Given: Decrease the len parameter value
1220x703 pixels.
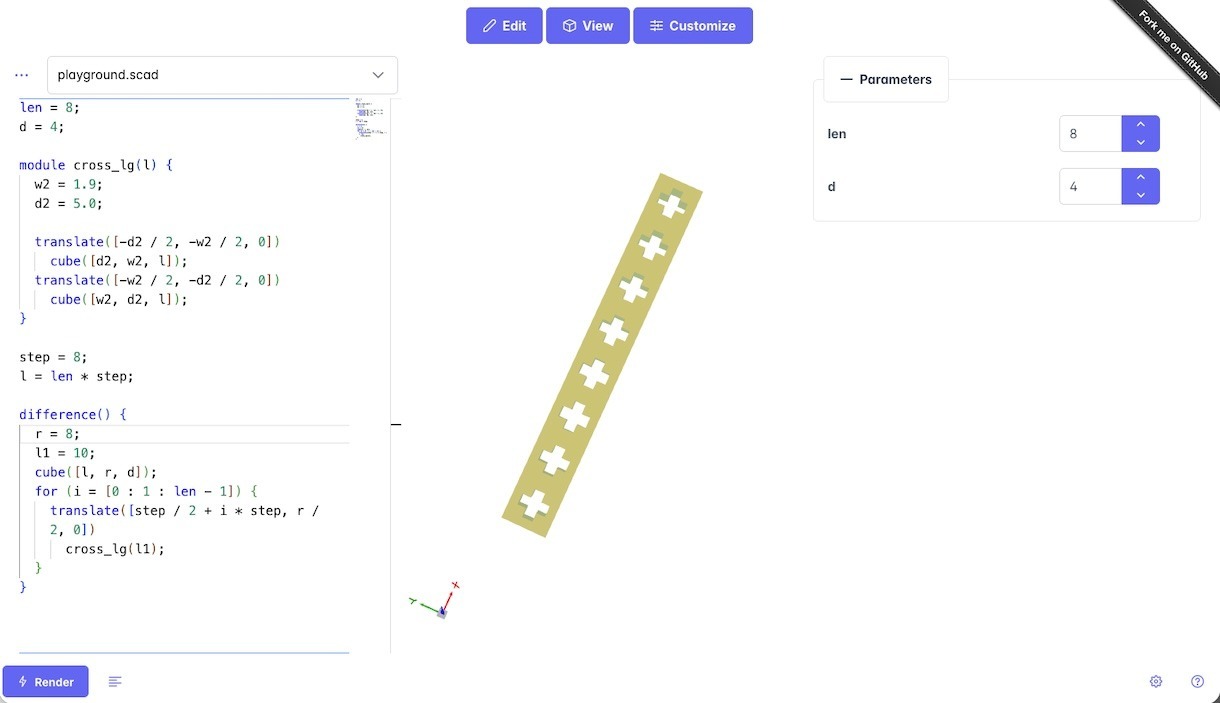Looking at the screenshot, I should (1141, 142).
